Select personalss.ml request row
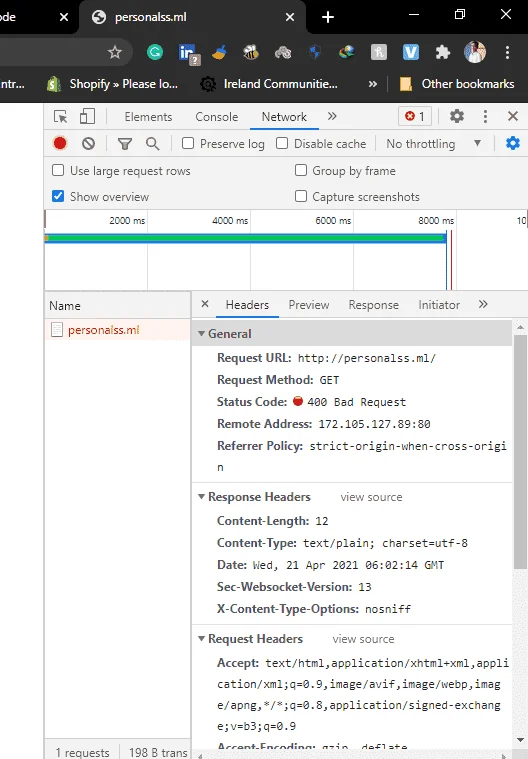The image size is (528, 759). coord(118,330)
